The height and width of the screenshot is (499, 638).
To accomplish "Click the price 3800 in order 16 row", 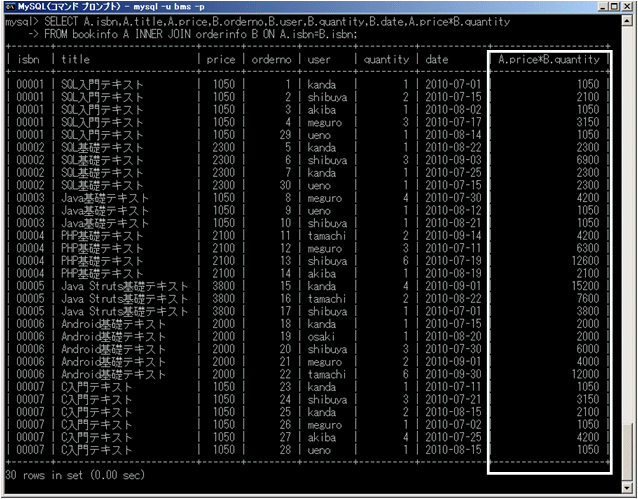I will coord(223,298).
